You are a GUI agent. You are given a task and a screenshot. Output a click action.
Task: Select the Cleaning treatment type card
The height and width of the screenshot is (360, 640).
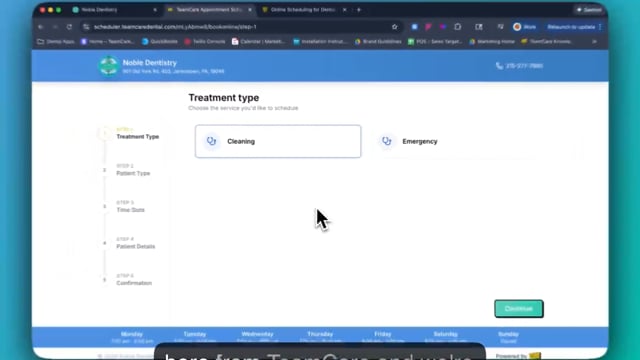click(x=278, y=141)
